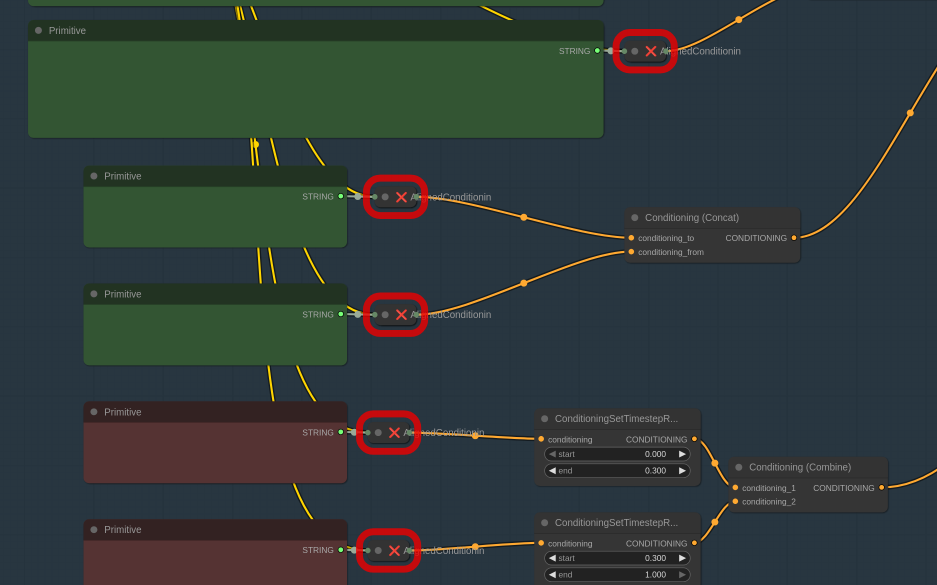Image resolution: width=937 pixels, height=585 pixels.
Task: Click the end 1.000 value field
Action: tap(617, 574)
